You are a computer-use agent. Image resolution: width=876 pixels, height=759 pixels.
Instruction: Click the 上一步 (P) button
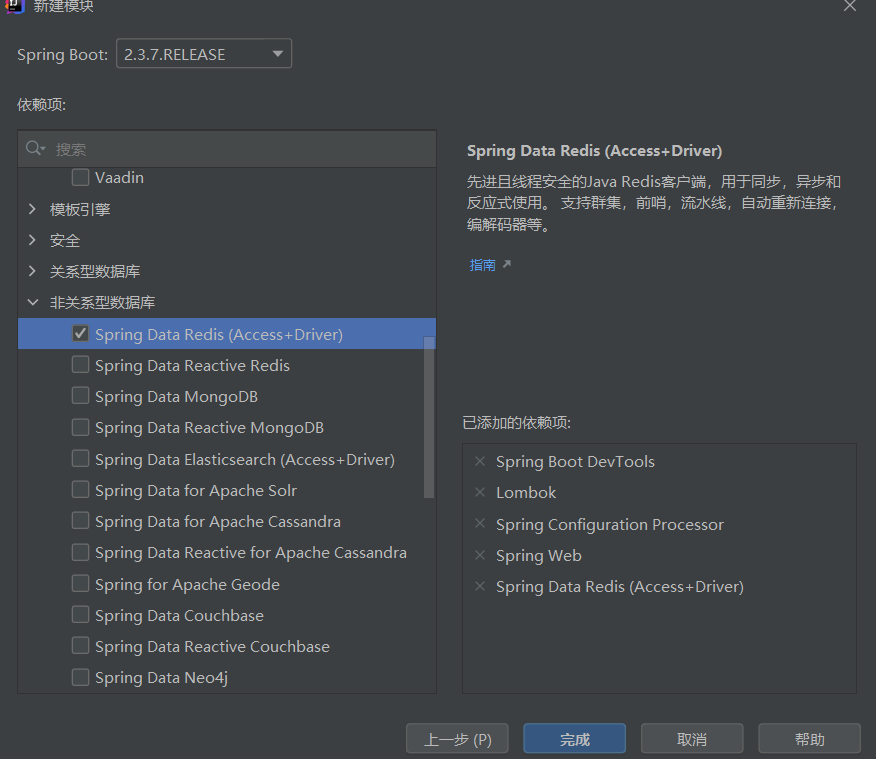[x=457, y=739]
